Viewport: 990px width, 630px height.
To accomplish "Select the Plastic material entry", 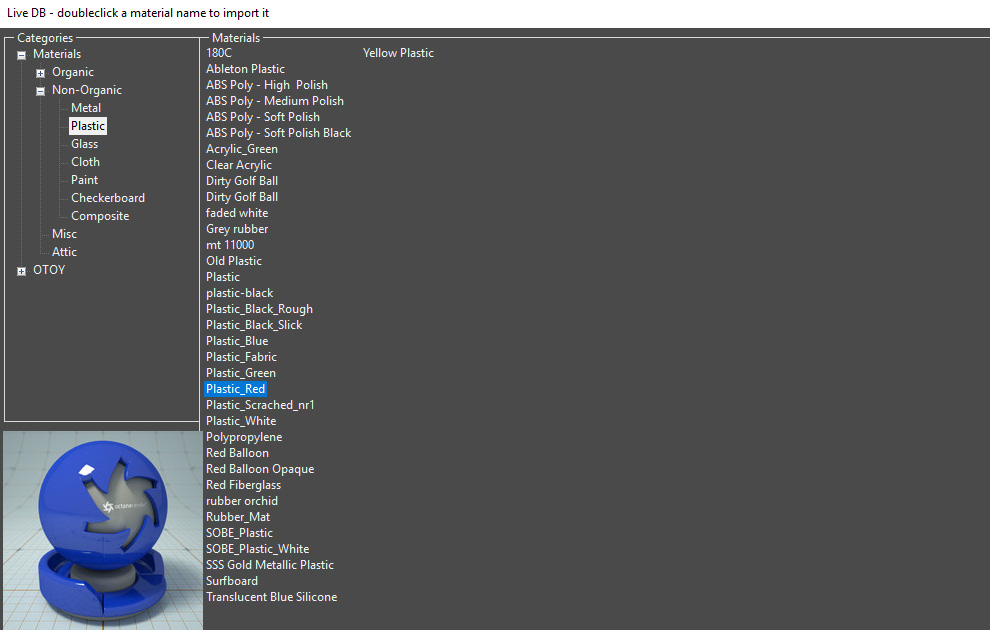I will click(223, 276).
